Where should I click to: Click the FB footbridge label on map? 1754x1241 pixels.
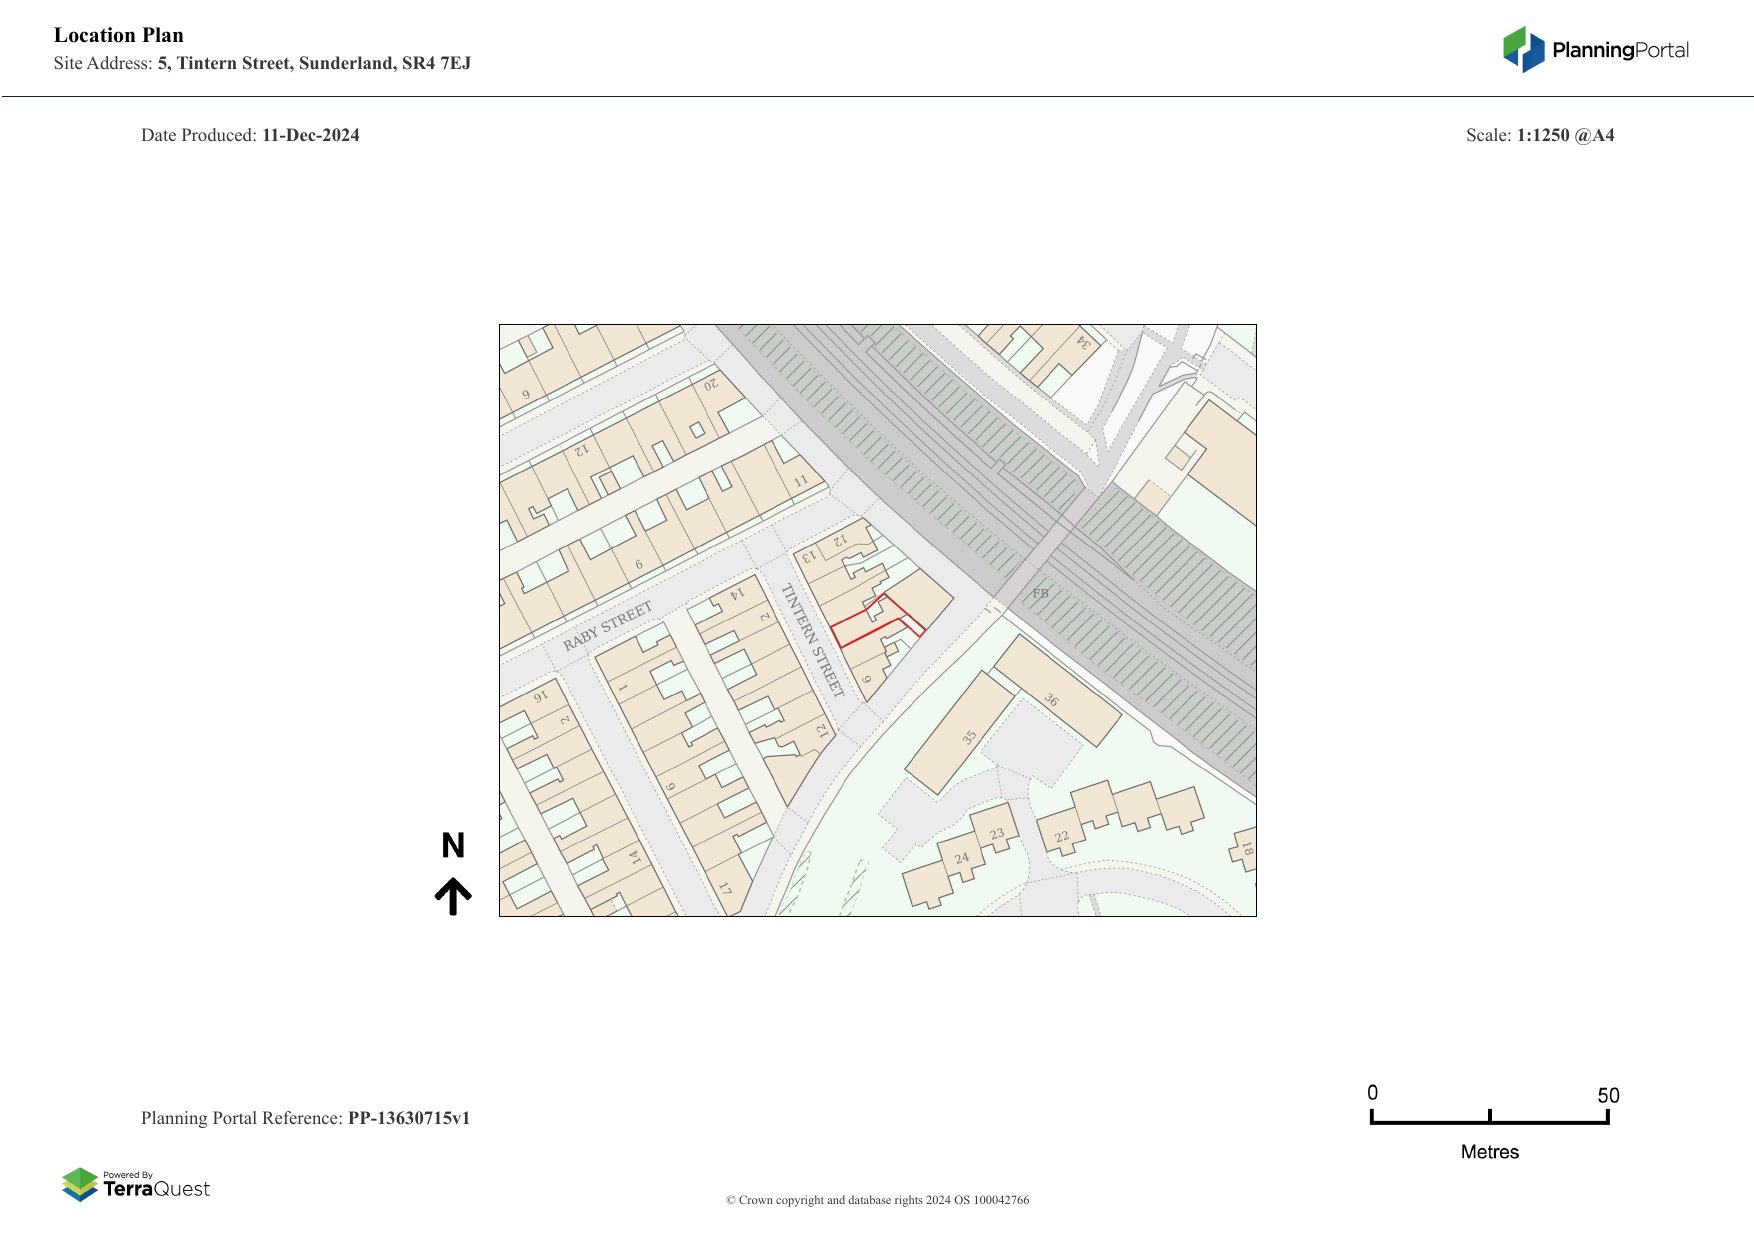coord(1040,593)
